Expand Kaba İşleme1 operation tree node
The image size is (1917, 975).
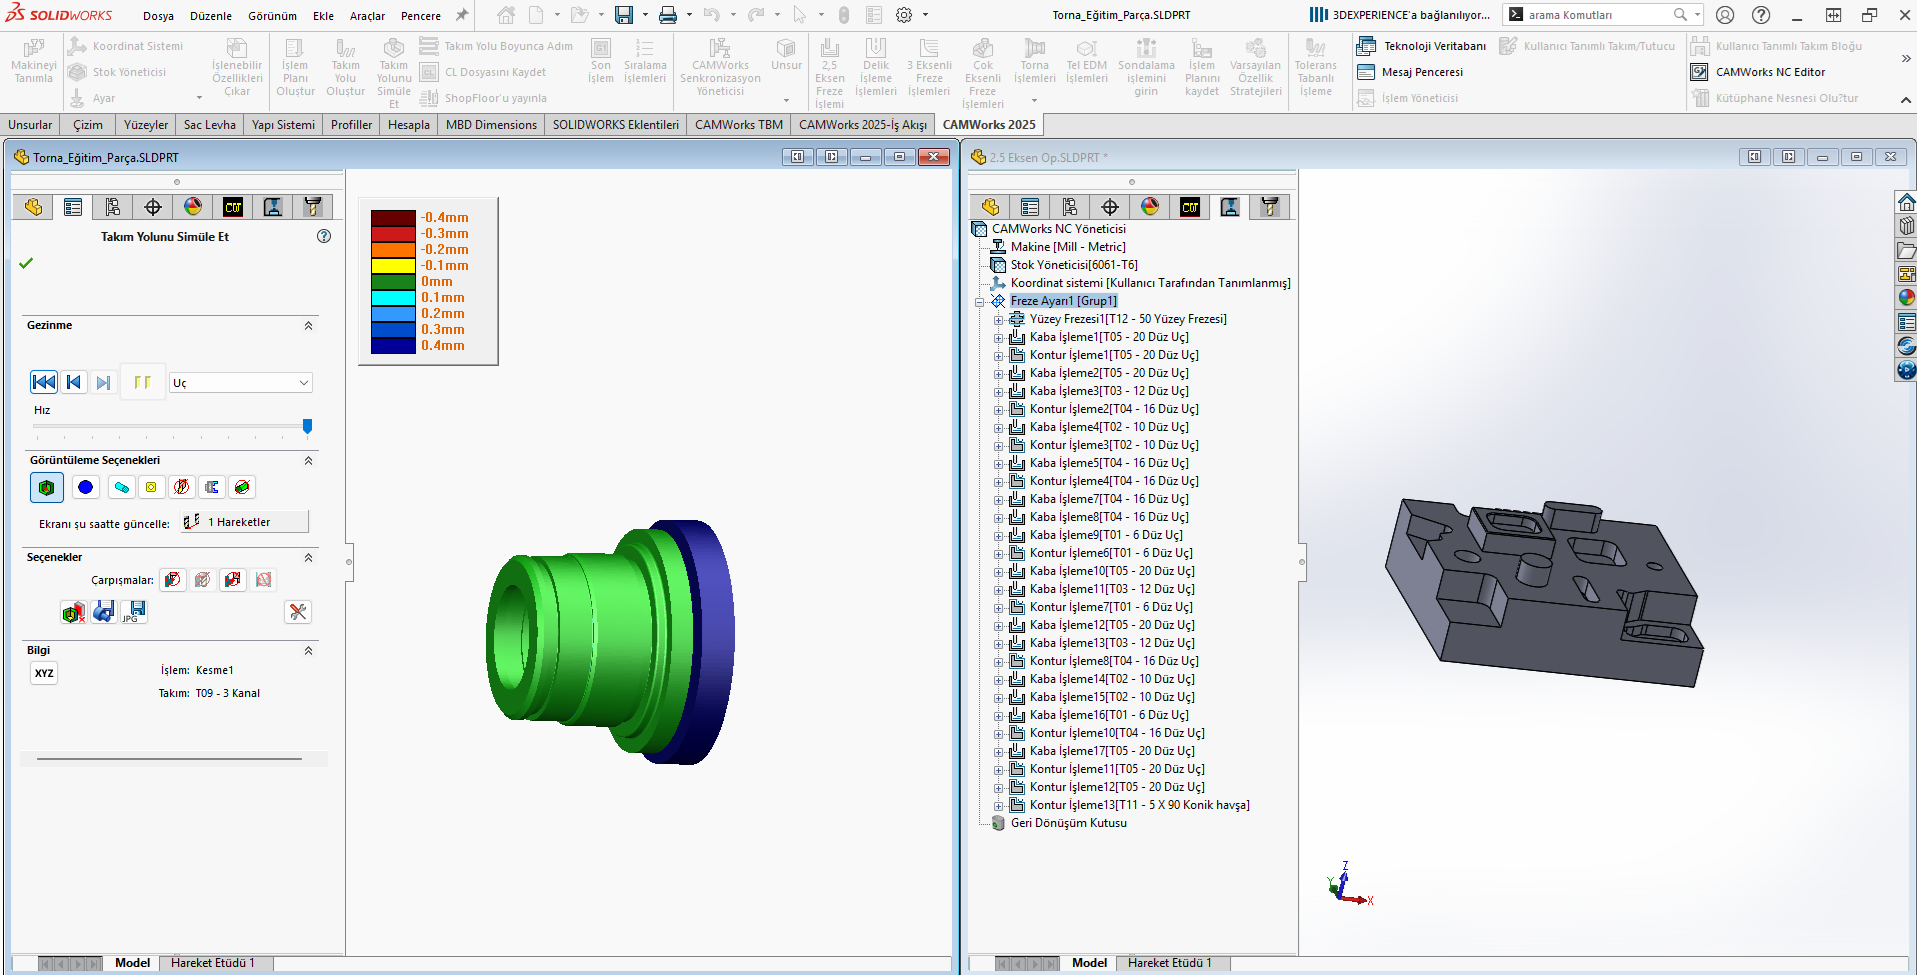[x=998, y=338]
